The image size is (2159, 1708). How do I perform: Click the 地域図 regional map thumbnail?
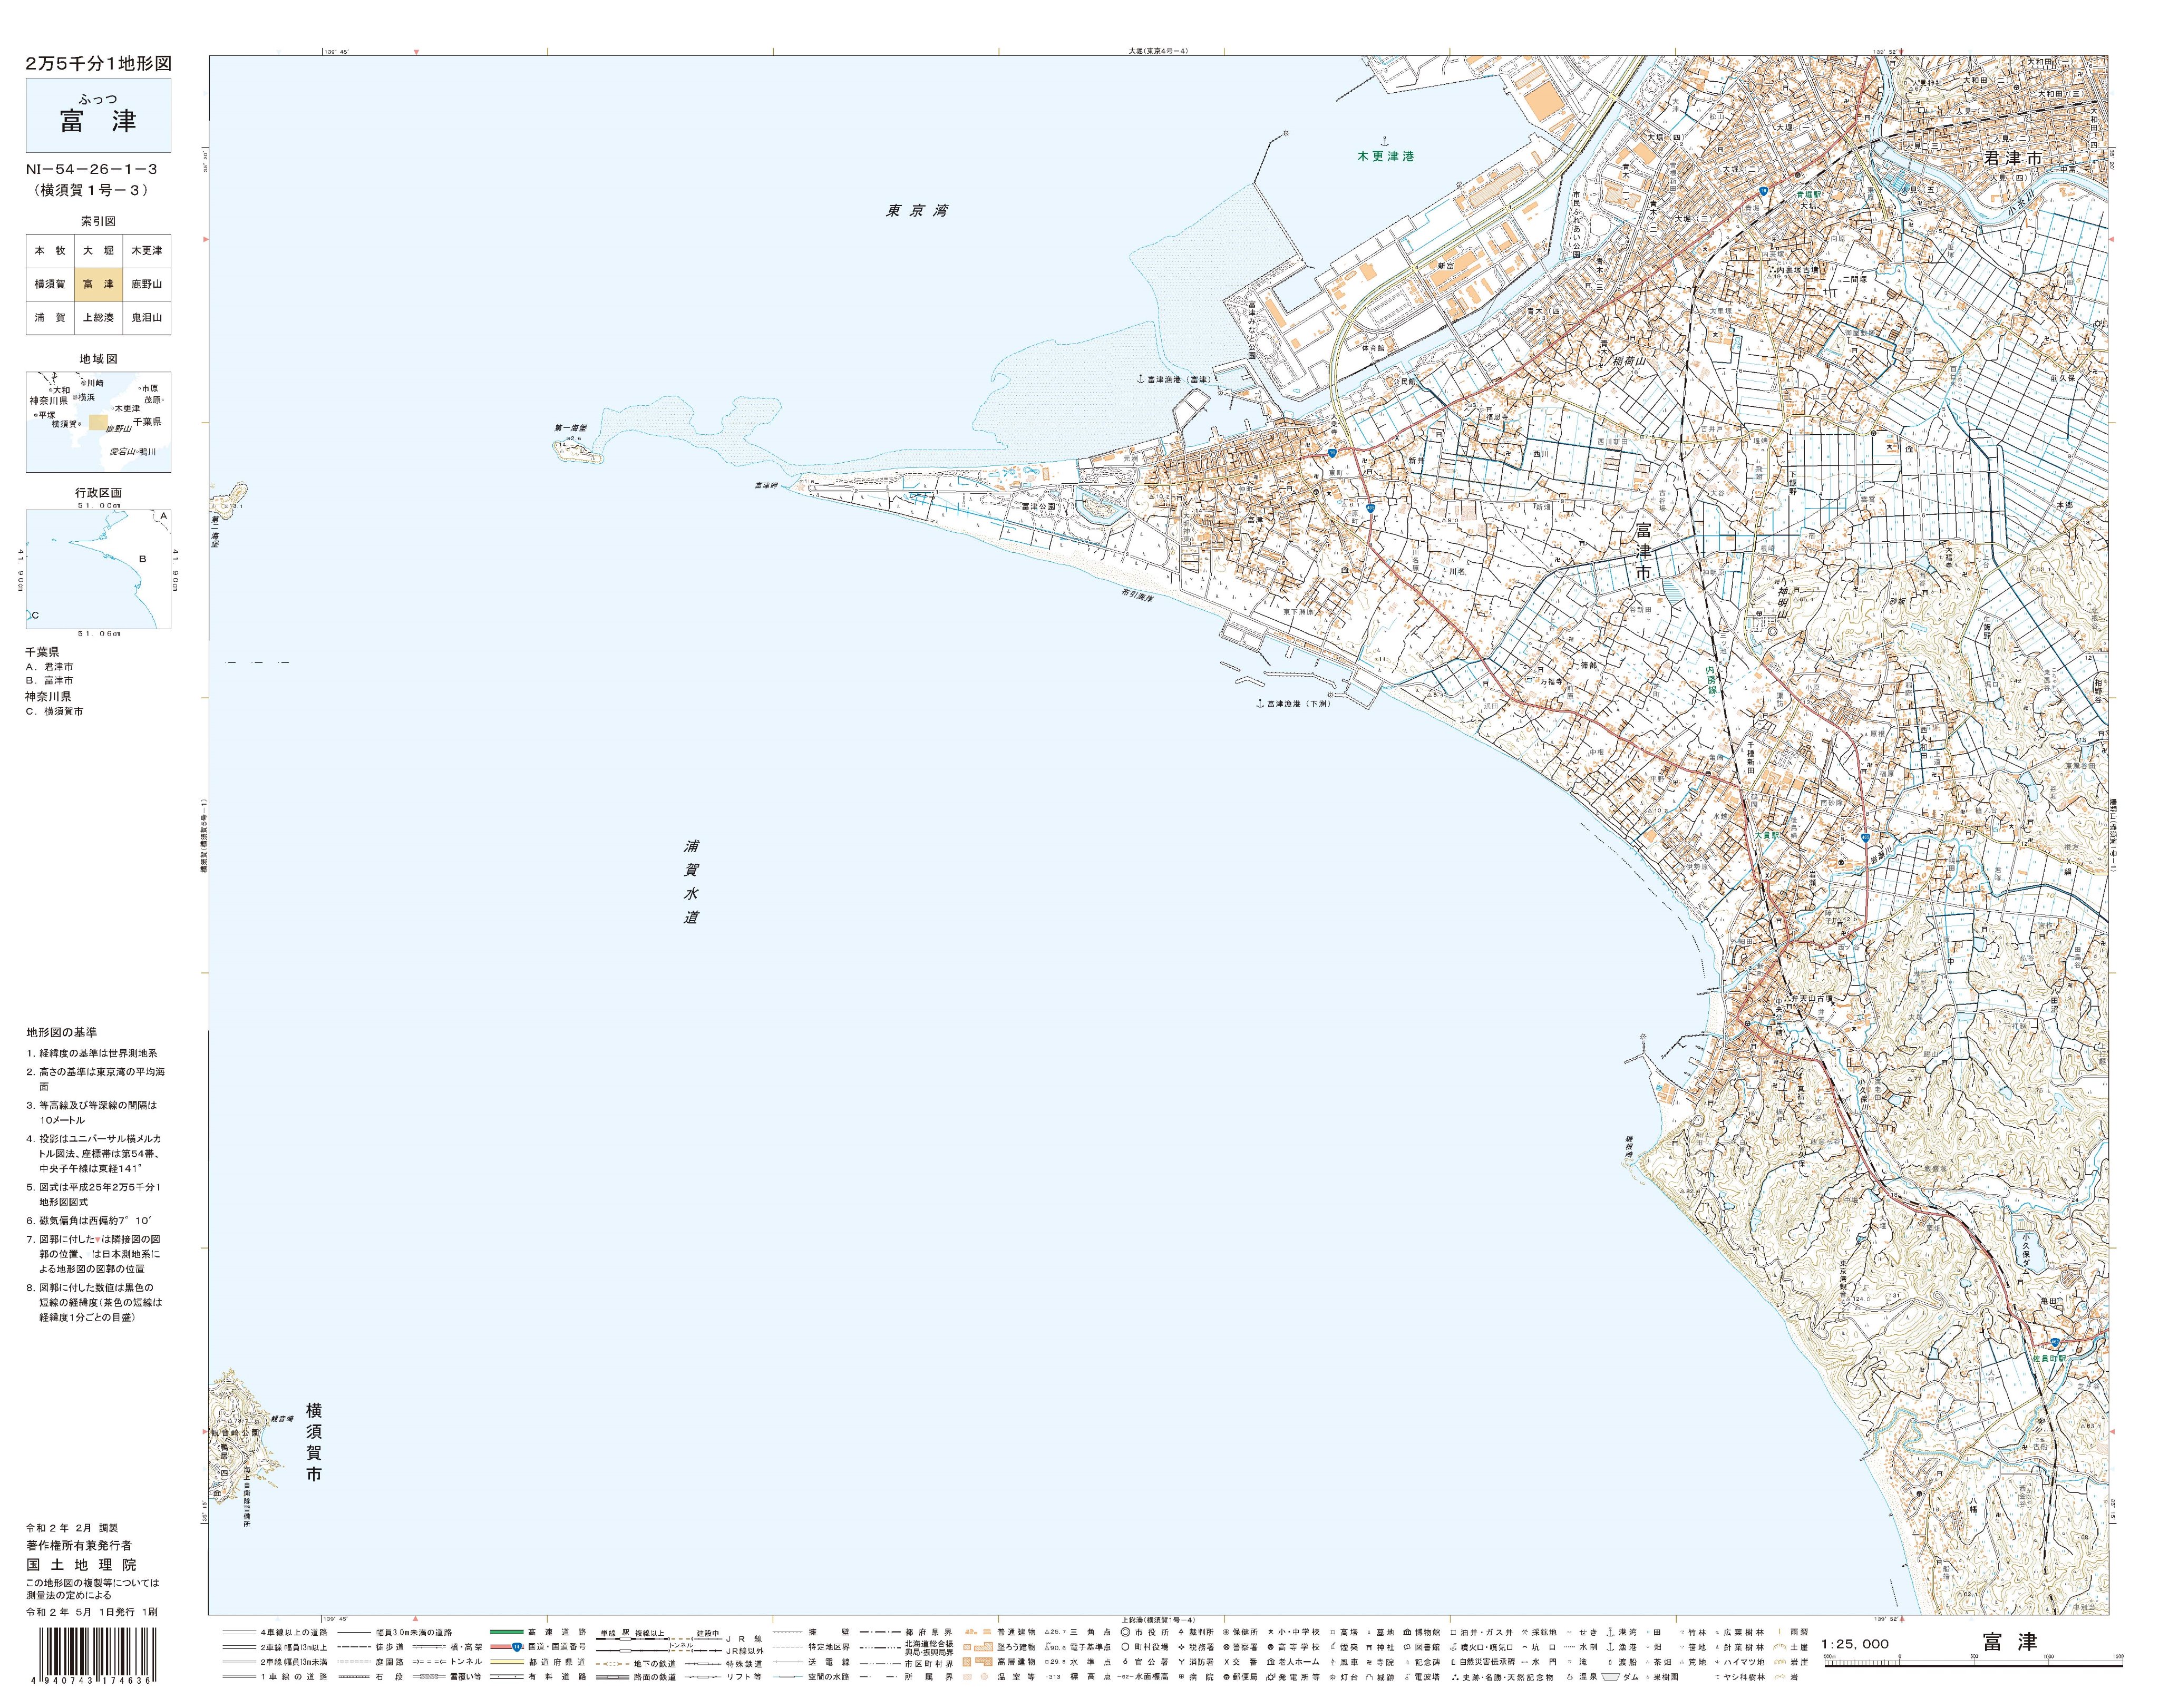pos(98,421)
